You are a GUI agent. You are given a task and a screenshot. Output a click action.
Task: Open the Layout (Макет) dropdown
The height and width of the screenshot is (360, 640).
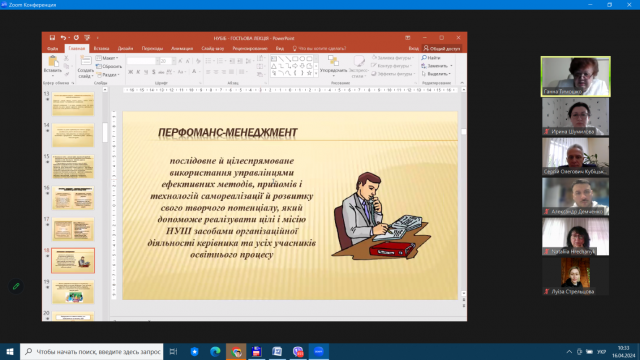(107, 58)
